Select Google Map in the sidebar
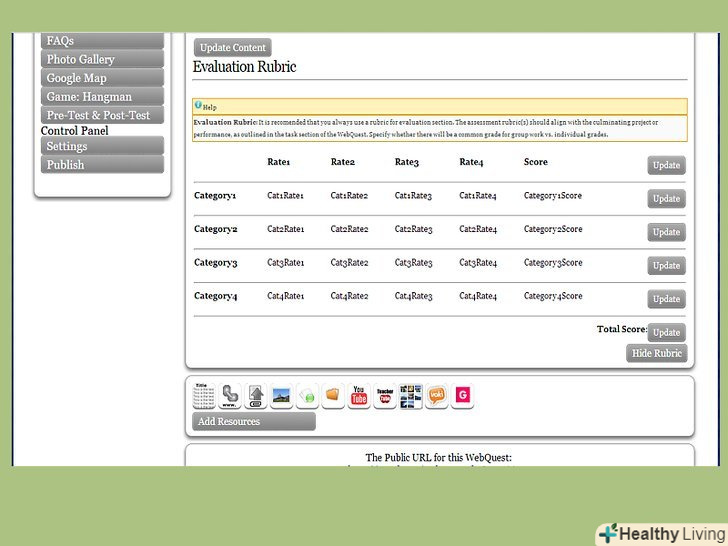Screen dimensions: 728x546 [x=102, y=78]
